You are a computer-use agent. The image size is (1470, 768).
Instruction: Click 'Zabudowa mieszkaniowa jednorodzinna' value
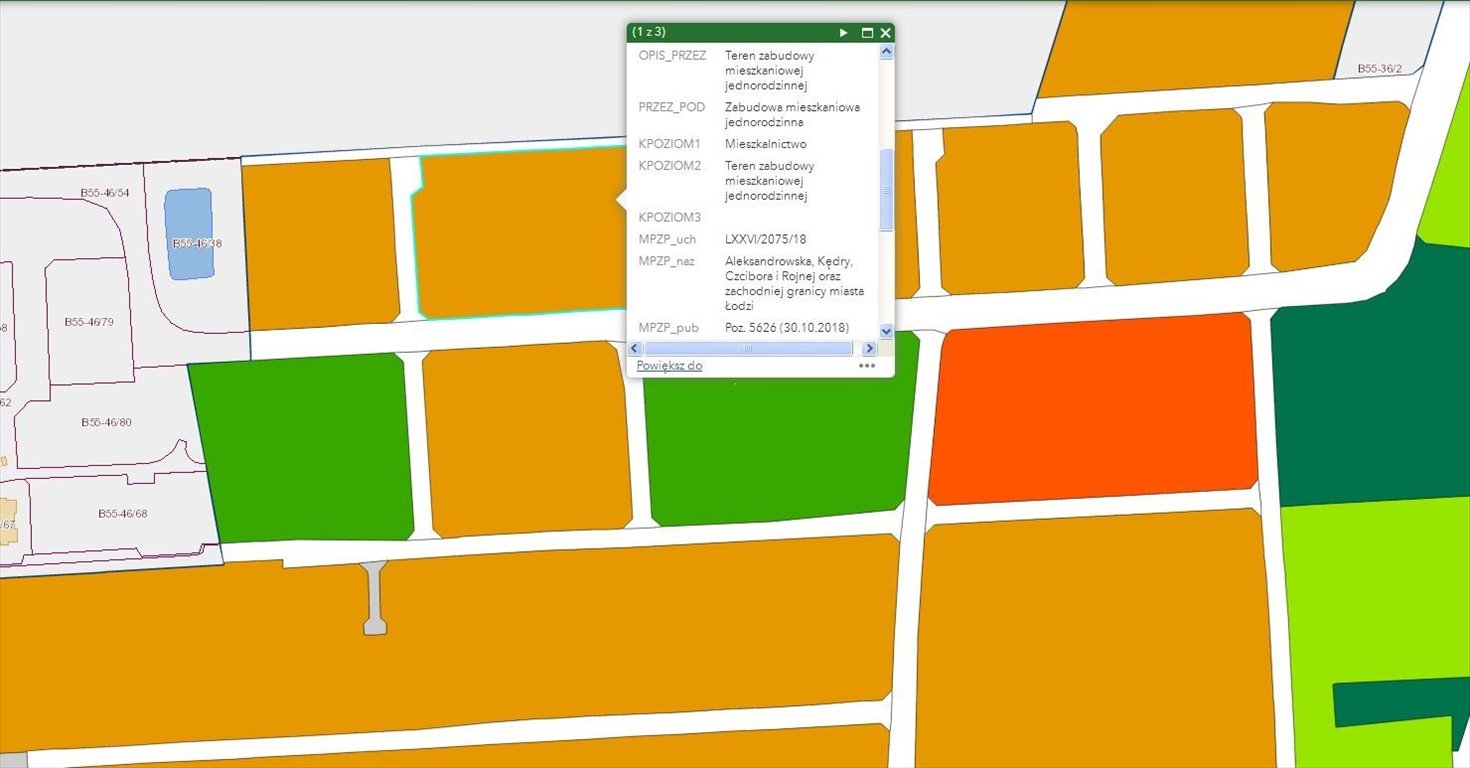[792, 115]
